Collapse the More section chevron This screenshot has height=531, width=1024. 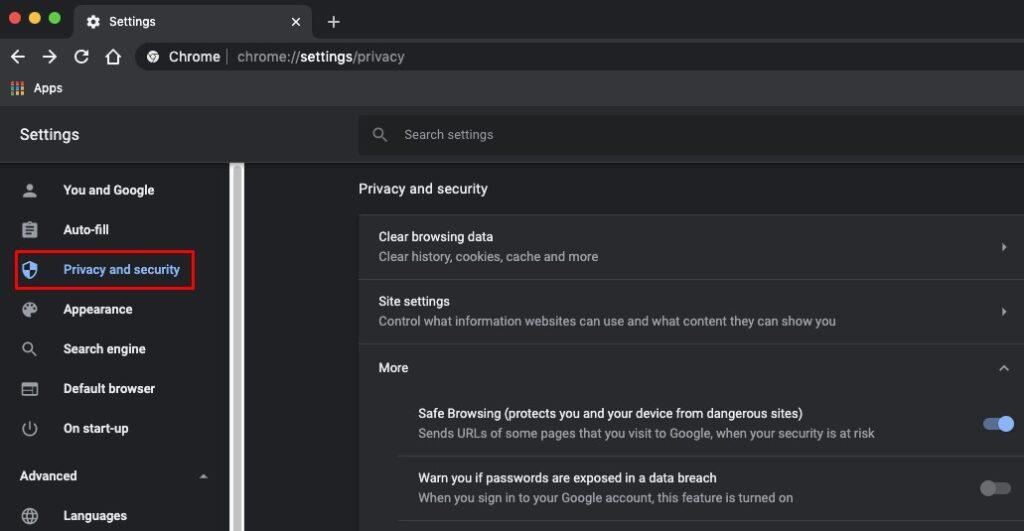pos(1004,368)
